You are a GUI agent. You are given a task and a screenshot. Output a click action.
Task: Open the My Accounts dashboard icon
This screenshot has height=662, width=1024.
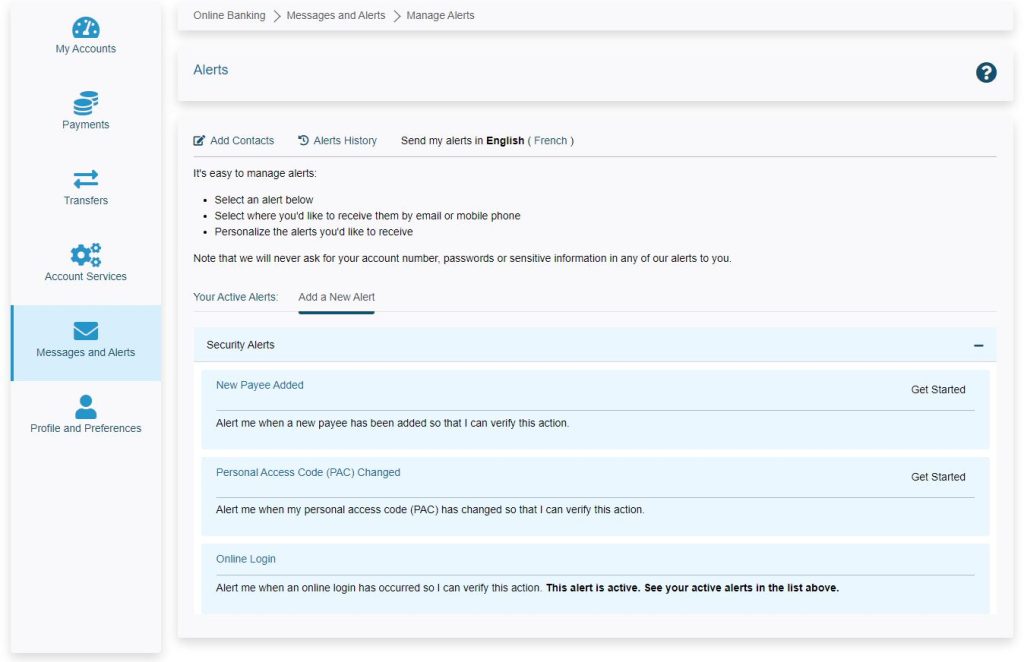85,27
